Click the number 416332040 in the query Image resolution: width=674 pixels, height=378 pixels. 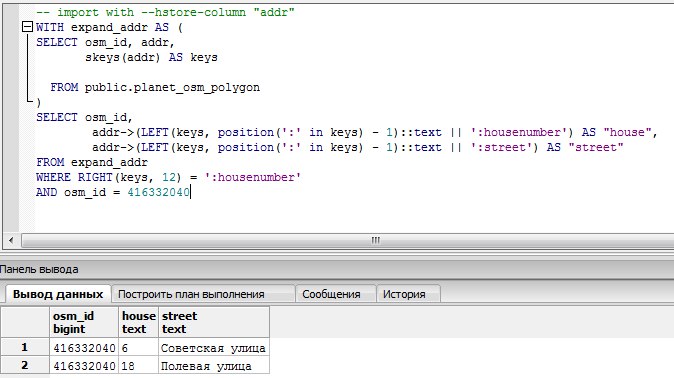(159, 192)
